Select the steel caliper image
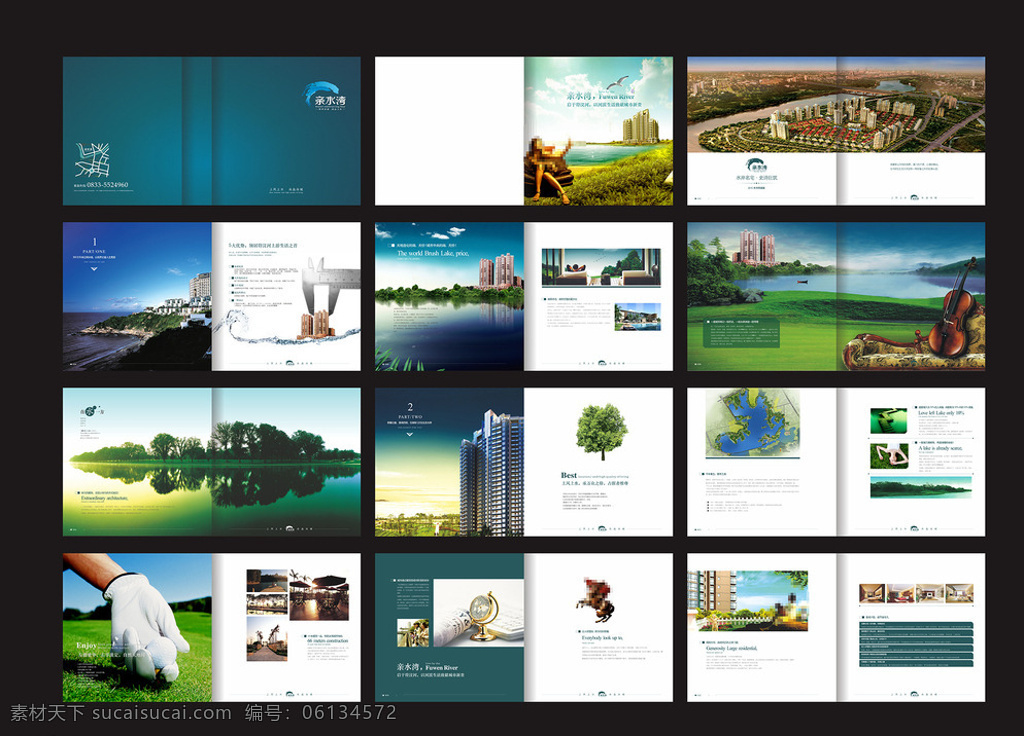The width and height of the screenshot is (1024, 736). coord(332,285)
